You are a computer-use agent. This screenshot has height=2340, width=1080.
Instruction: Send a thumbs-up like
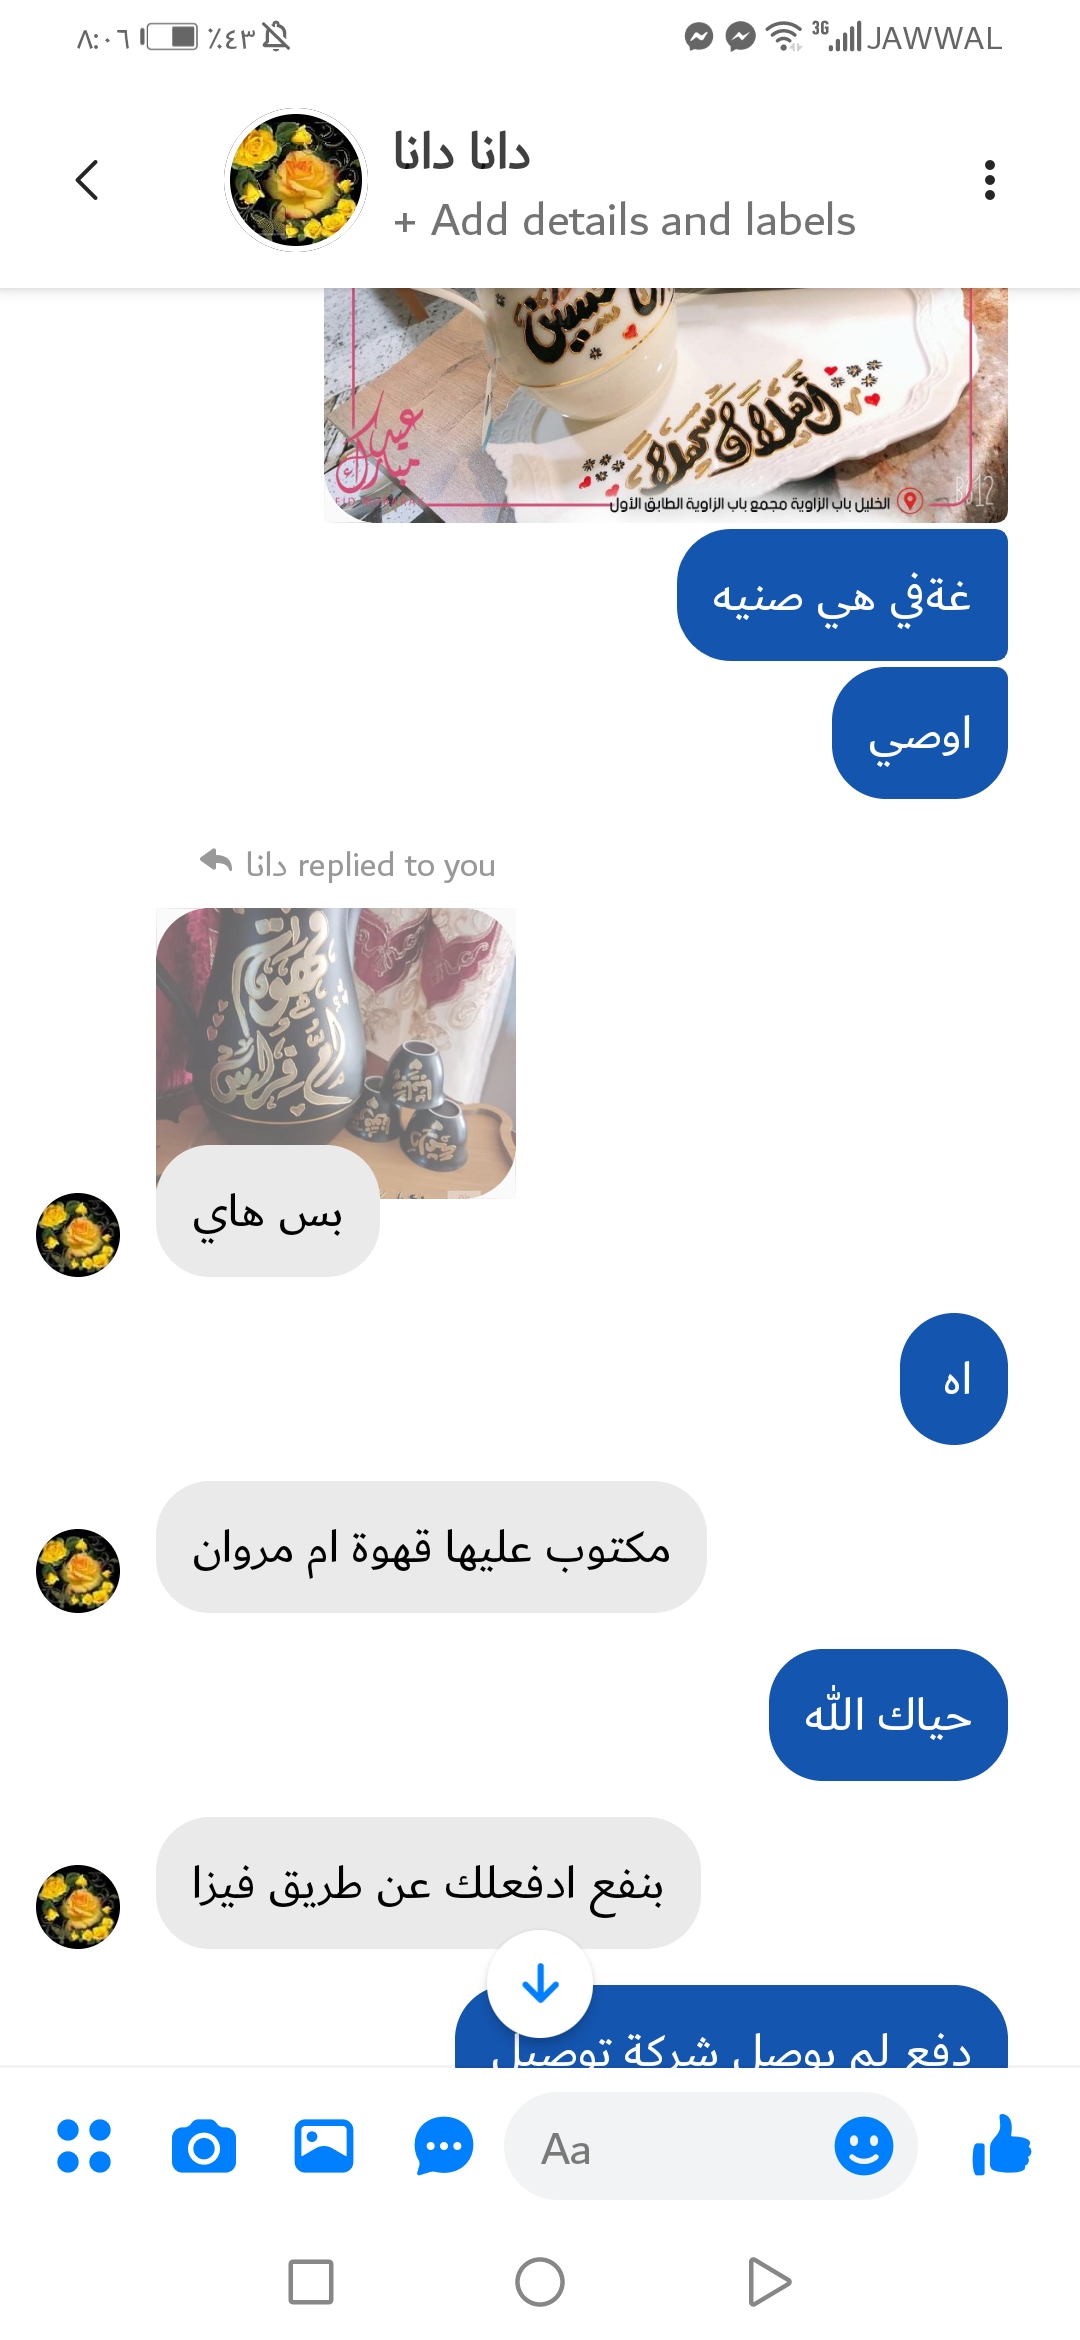(x=1002, y=2144)
